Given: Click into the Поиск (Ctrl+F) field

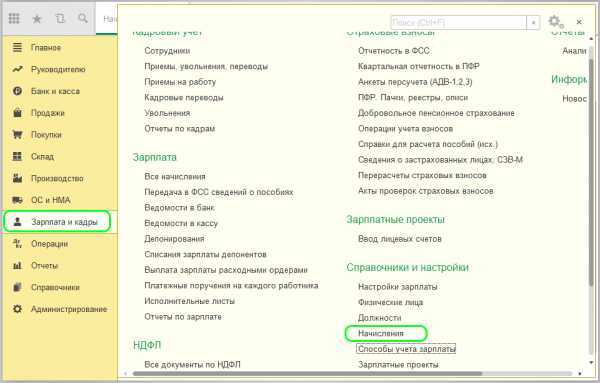Looking at the screenshot, I should point(459,23).
